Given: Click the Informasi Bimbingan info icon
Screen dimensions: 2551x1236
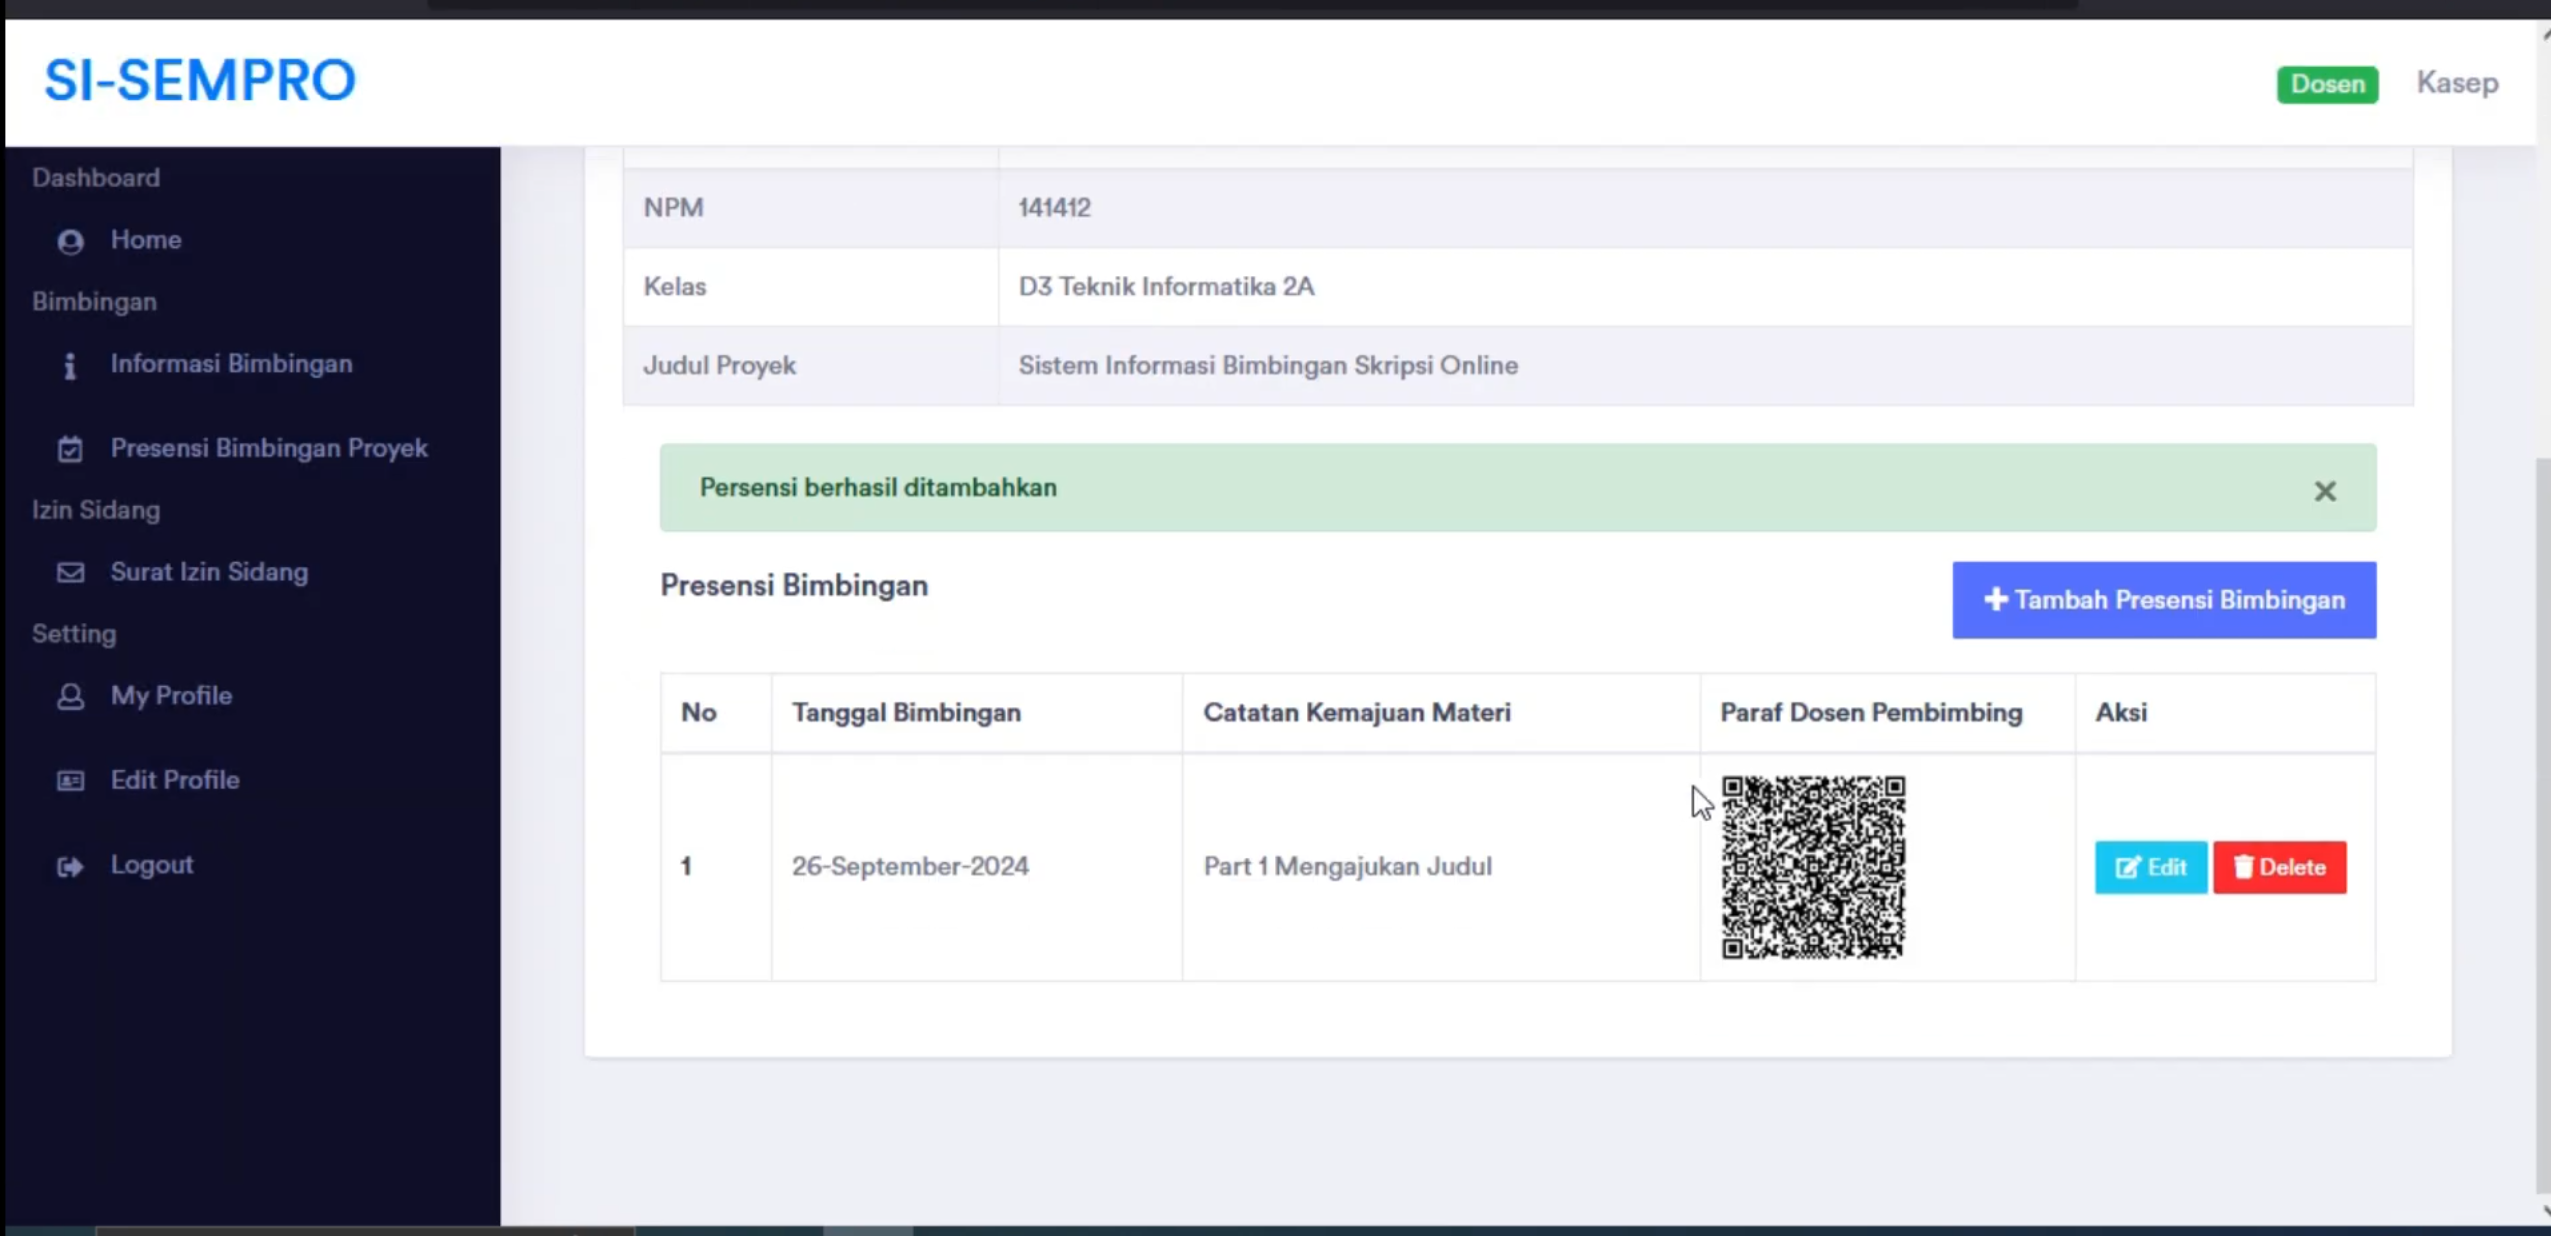Looking at the screenshot, I should pos(70,366).
